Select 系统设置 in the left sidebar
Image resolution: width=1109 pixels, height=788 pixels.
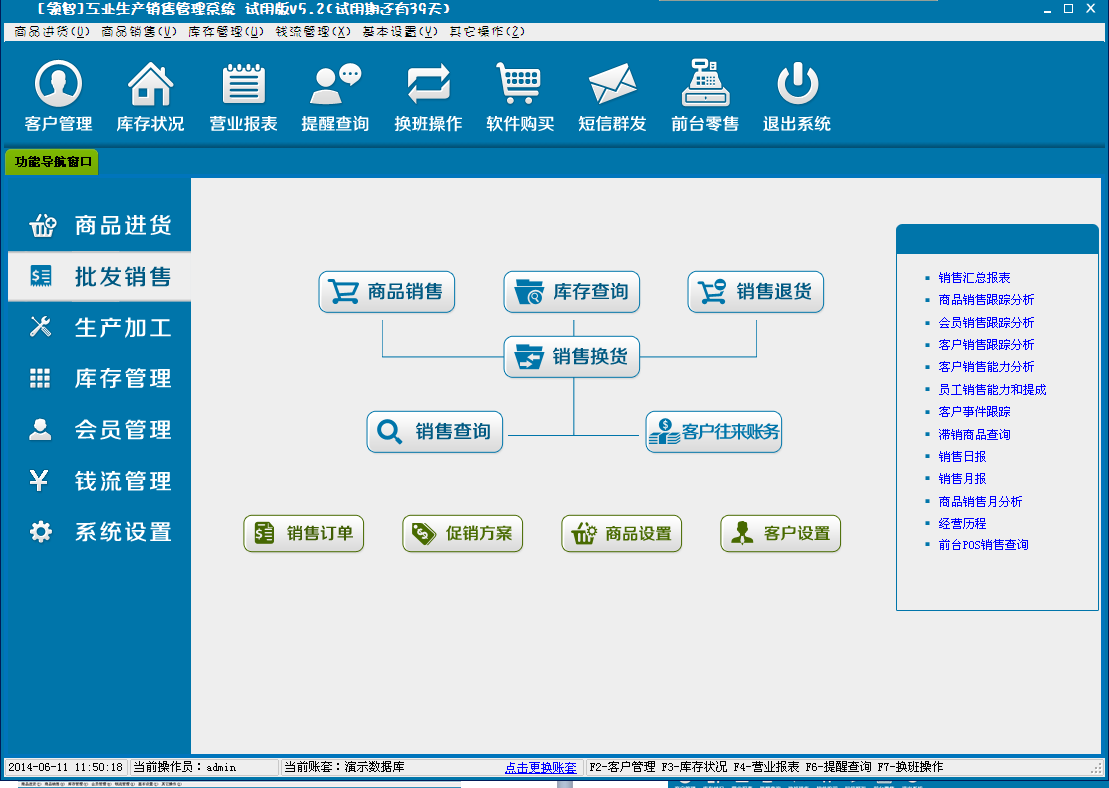100,532
